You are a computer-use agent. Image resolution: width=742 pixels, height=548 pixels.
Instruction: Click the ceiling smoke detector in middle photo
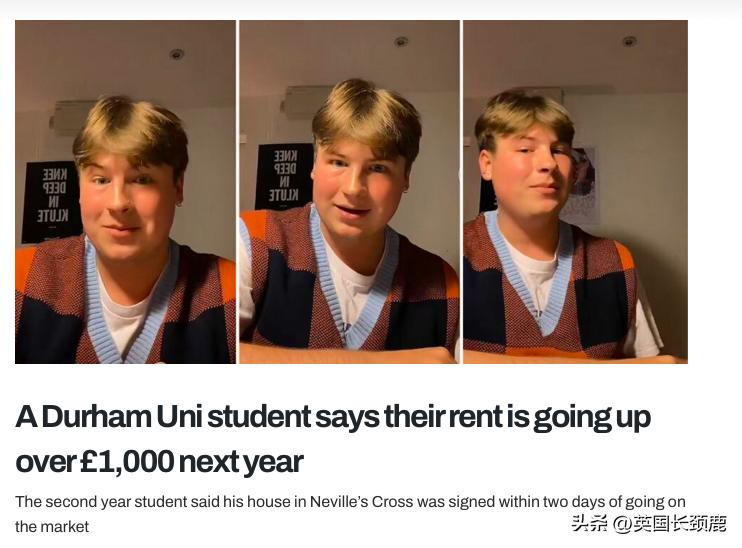401,42
